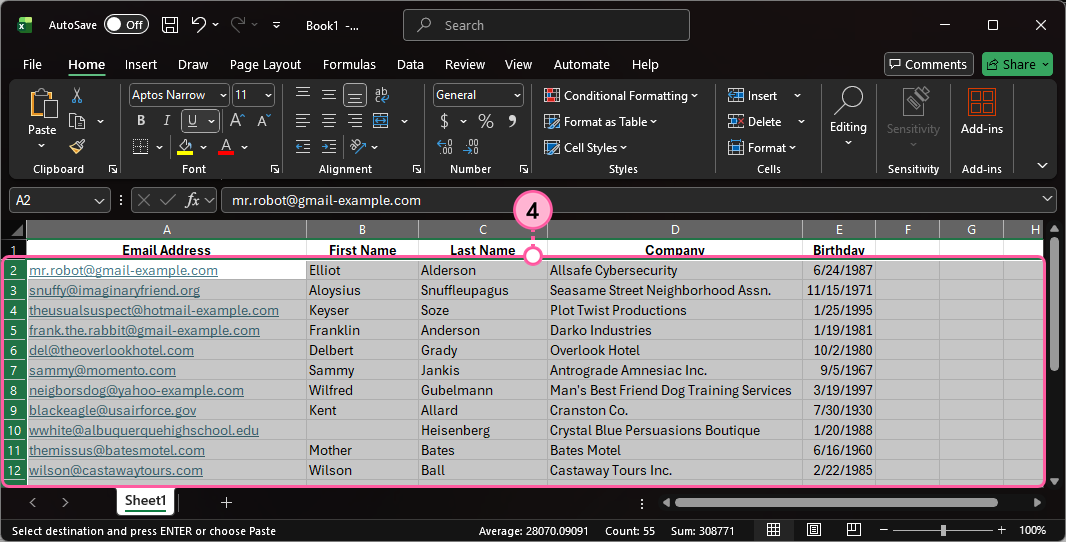The width and height of the screenshot is (1066, 542).
Task: Click the Format cells button
Action: click(761, 148)
